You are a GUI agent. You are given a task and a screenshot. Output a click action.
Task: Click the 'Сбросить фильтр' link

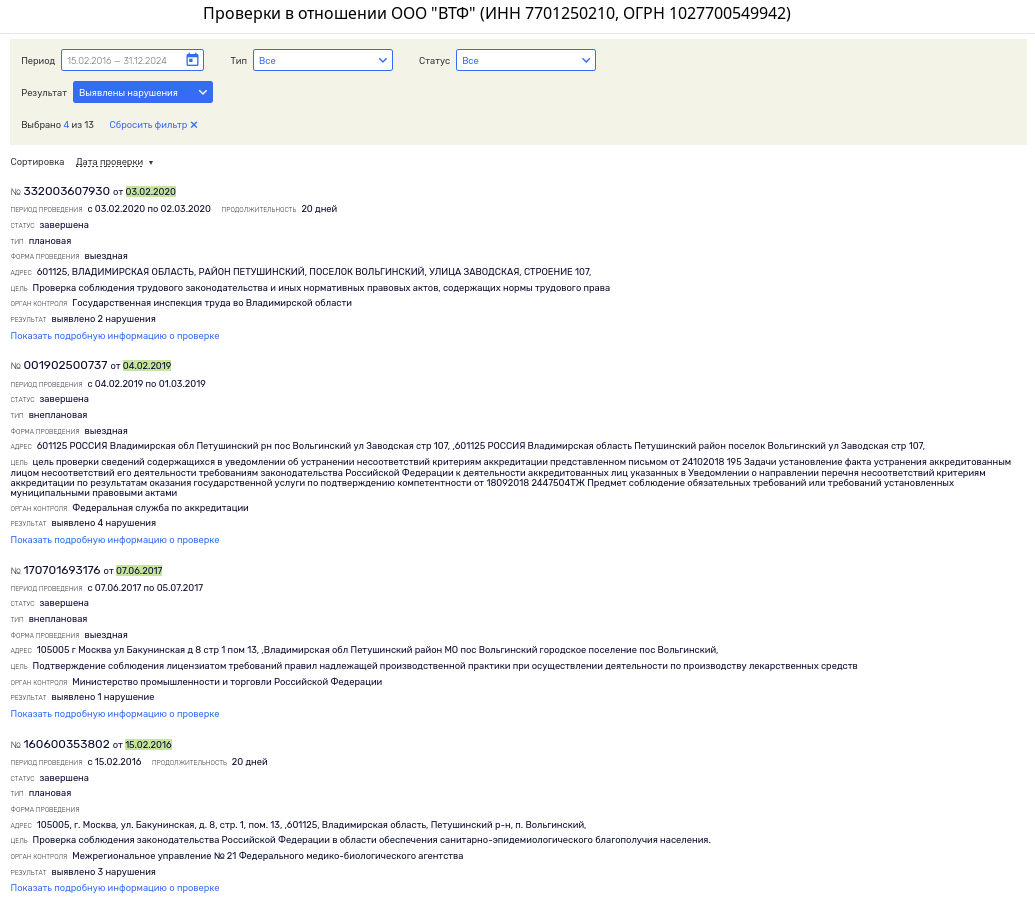coord(148,125)
